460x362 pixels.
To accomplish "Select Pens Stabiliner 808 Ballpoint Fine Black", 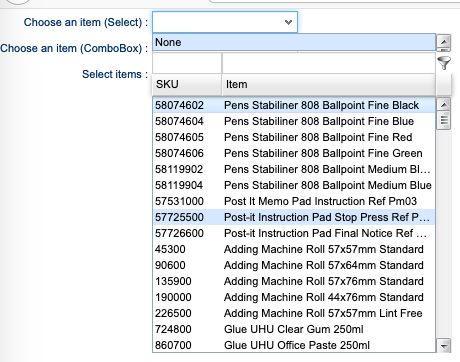I will pyautogui.click(x=294, y=105).
